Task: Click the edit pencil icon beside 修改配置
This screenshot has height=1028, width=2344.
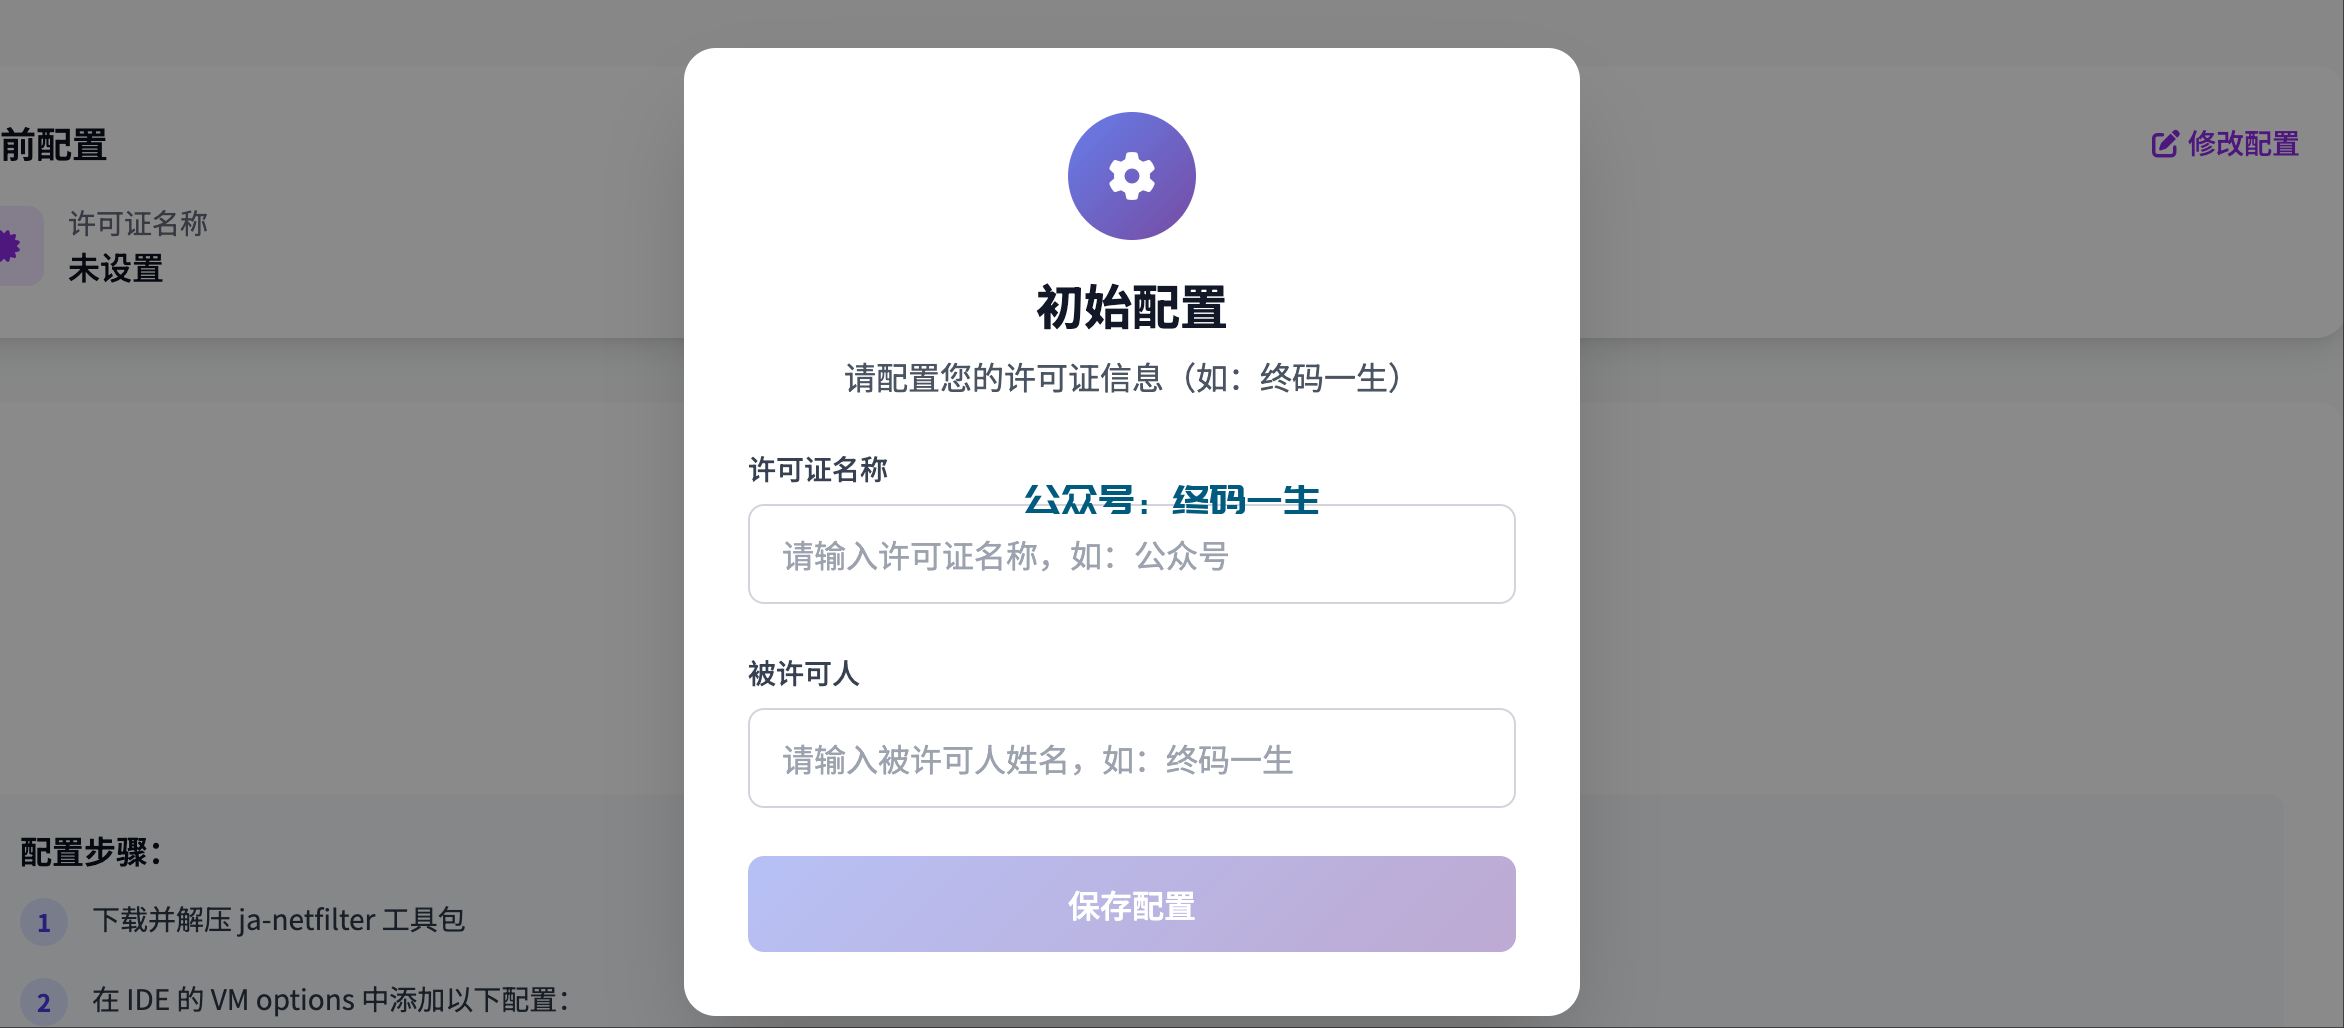Action: click(2165, 144)
